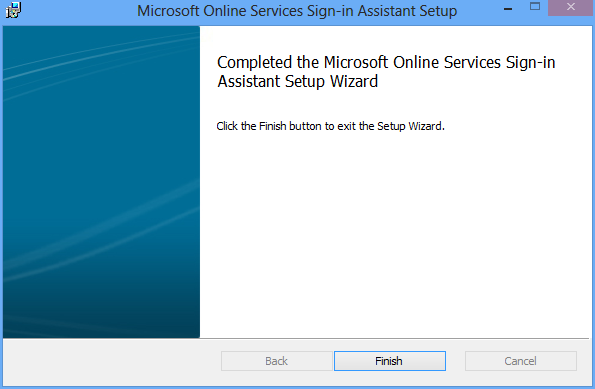Click the greyed-out Back button
The width and height of the screenshot is (595, 389).
pyautogui.click(x=277, y=361)
